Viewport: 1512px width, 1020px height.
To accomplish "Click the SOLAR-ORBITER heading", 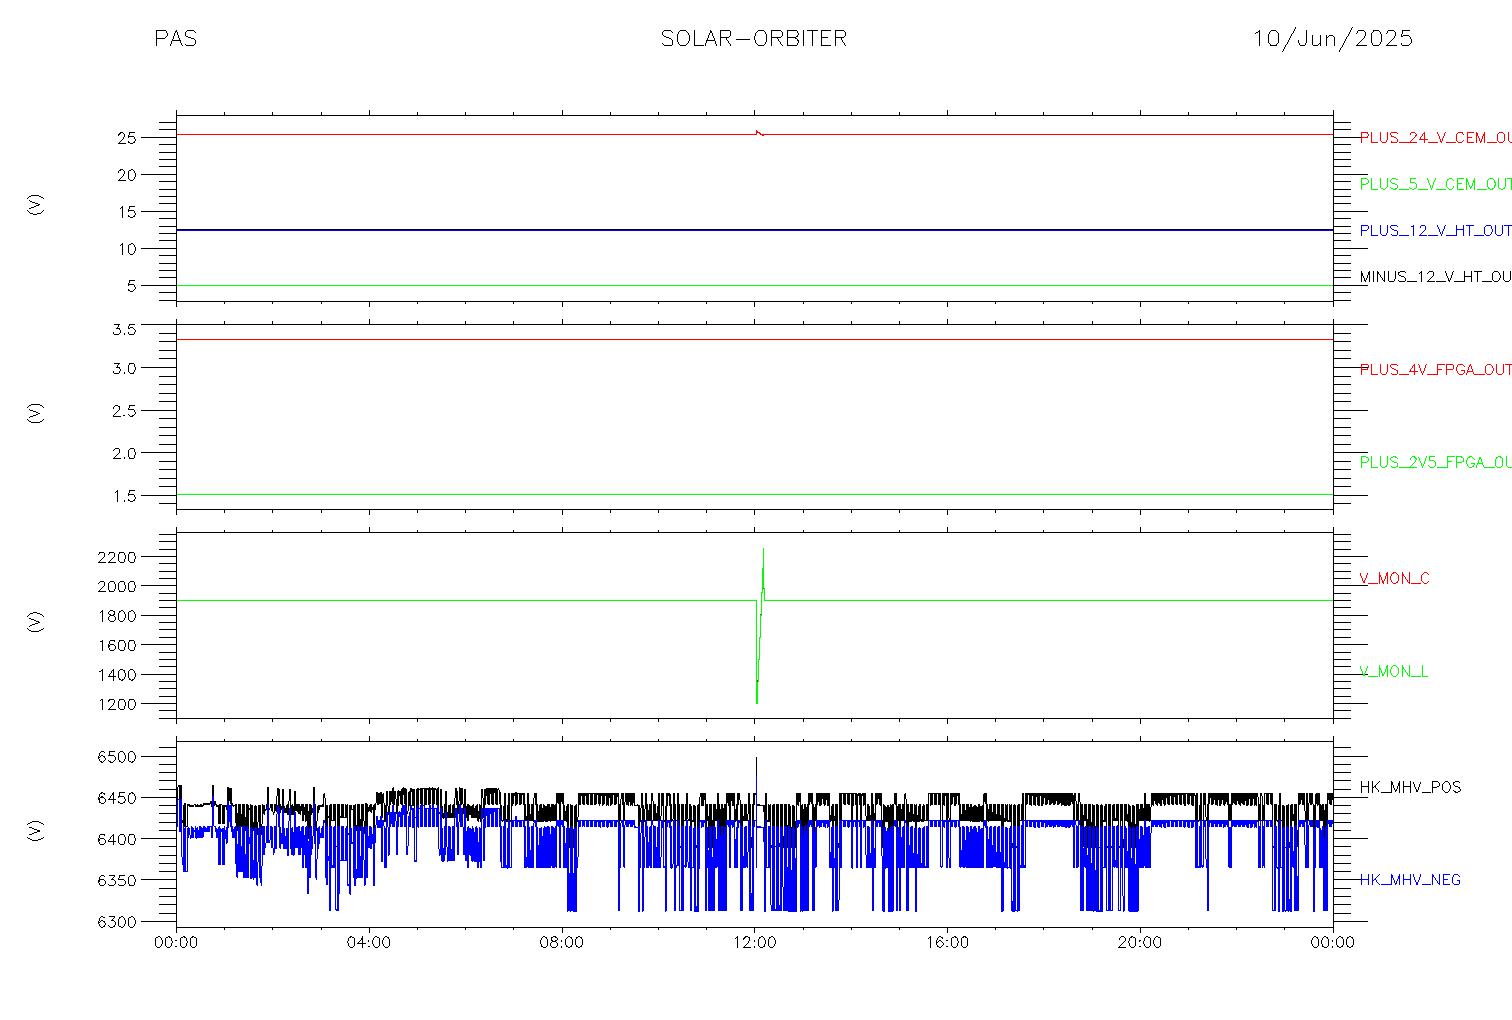I will coord(753,38).
